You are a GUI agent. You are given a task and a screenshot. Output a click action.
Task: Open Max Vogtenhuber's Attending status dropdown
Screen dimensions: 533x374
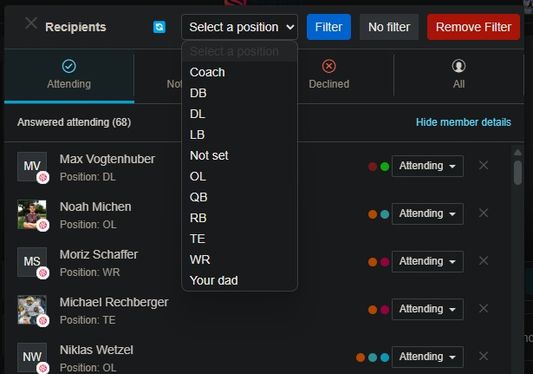pyautogui.click(x=428, y=166)
